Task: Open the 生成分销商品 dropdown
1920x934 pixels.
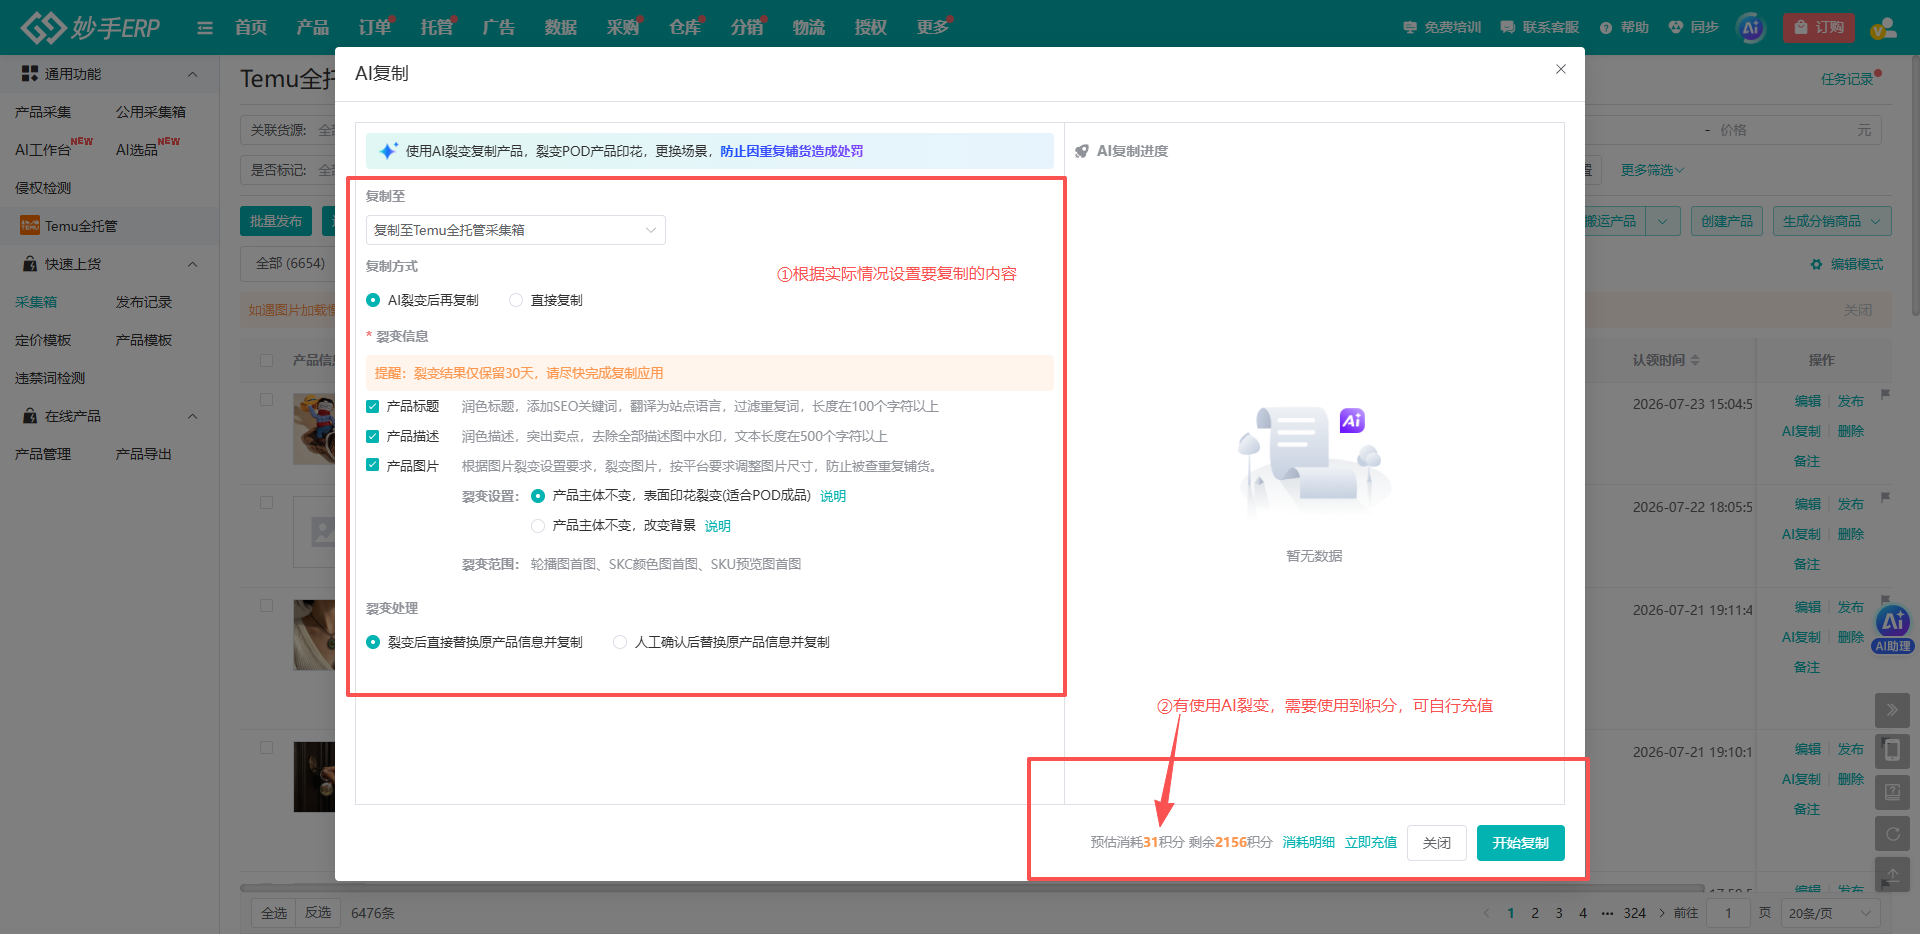Action: (1831, 221)
